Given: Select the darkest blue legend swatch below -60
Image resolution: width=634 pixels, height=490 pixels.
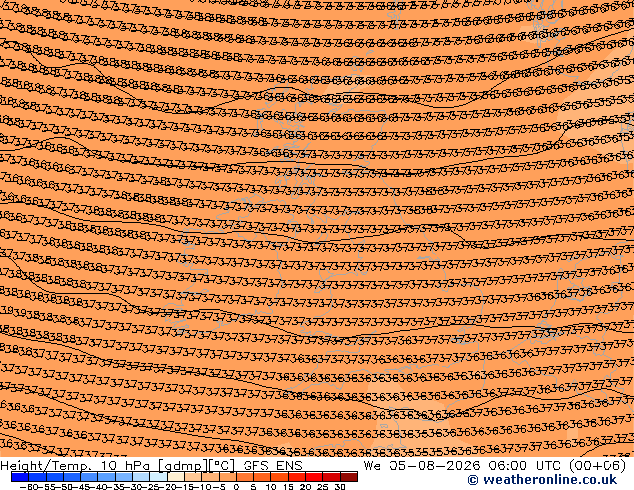Looking at the screenshot, I should coord(20,477).
